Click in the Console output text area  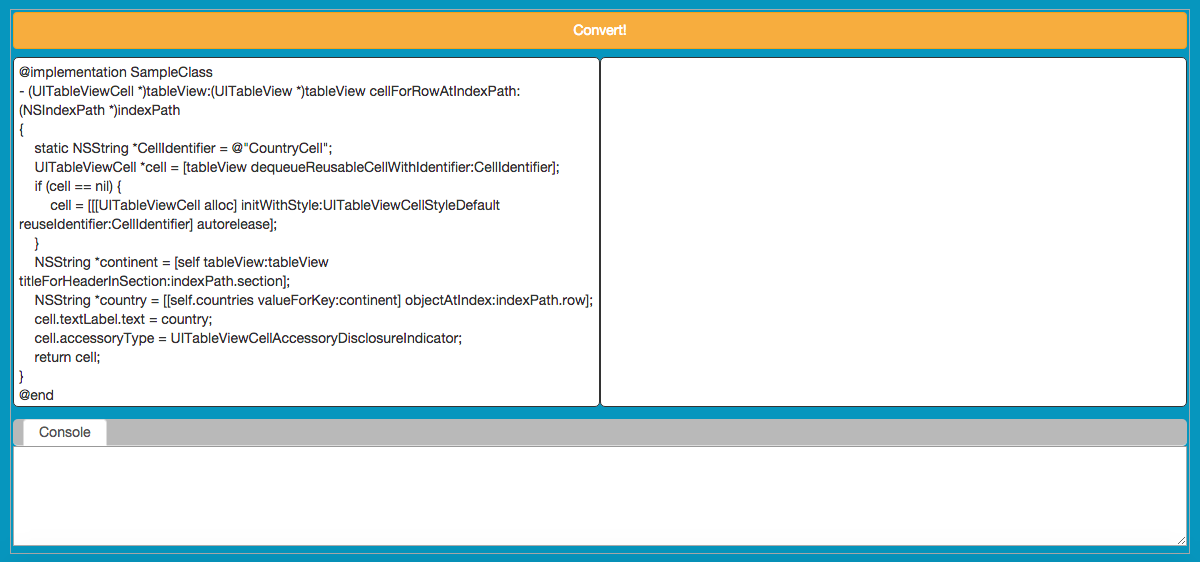tap(599, 496)
